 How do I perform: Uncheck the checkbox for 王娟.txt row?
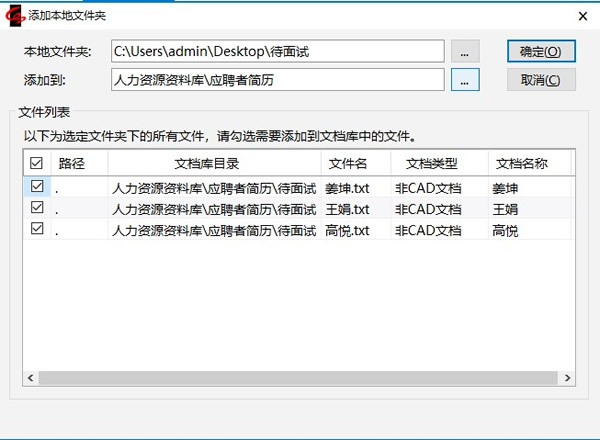(37, 208)
